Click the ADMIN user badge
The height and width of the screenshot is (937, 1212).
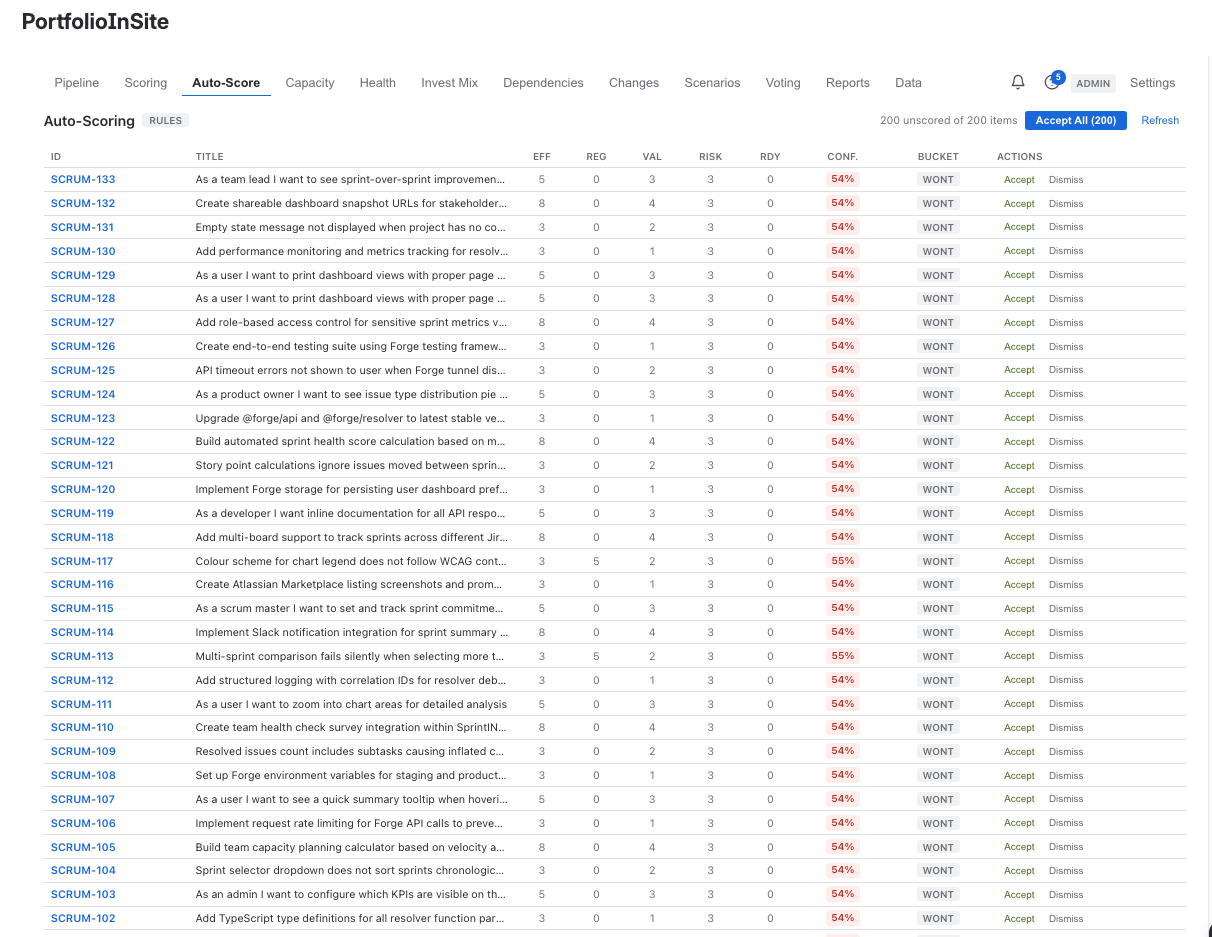[x=1093, y=84]
